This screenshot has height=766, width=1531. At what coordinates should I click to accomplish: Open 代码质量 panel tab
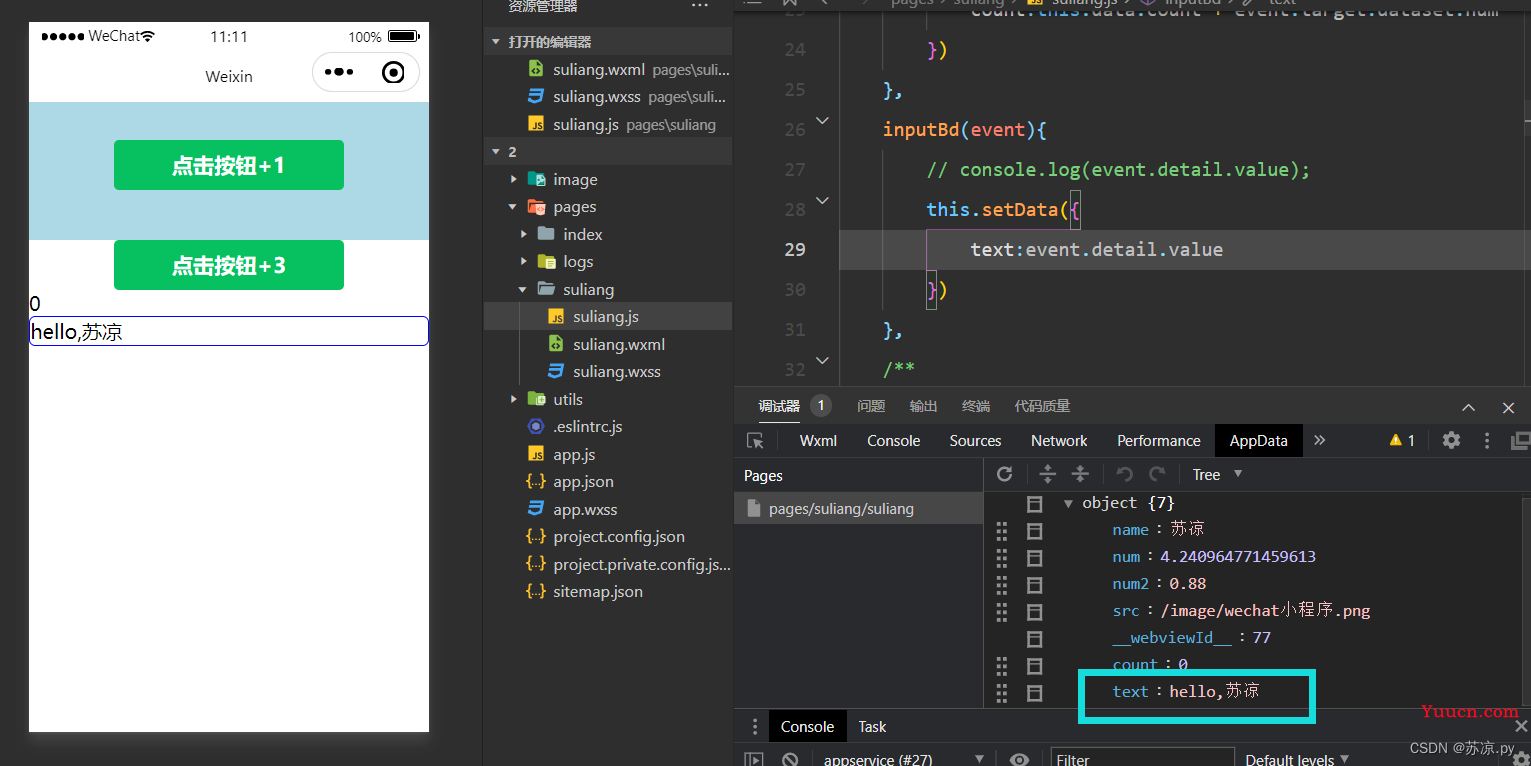pyautogui.click(x=1042, y=406)
